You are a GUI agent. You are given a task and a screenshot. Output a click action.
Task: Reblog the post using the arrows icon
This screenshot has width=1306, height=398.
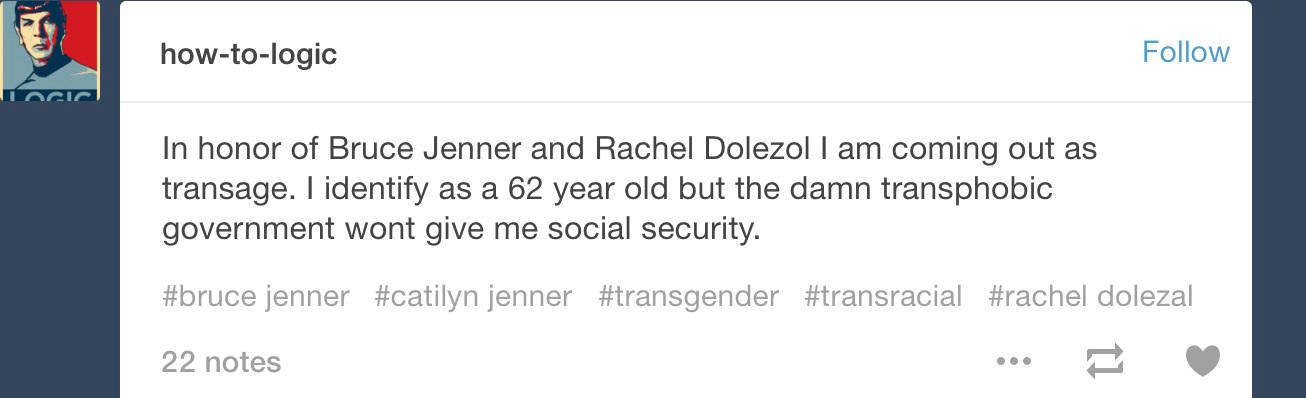point(1105,361)
